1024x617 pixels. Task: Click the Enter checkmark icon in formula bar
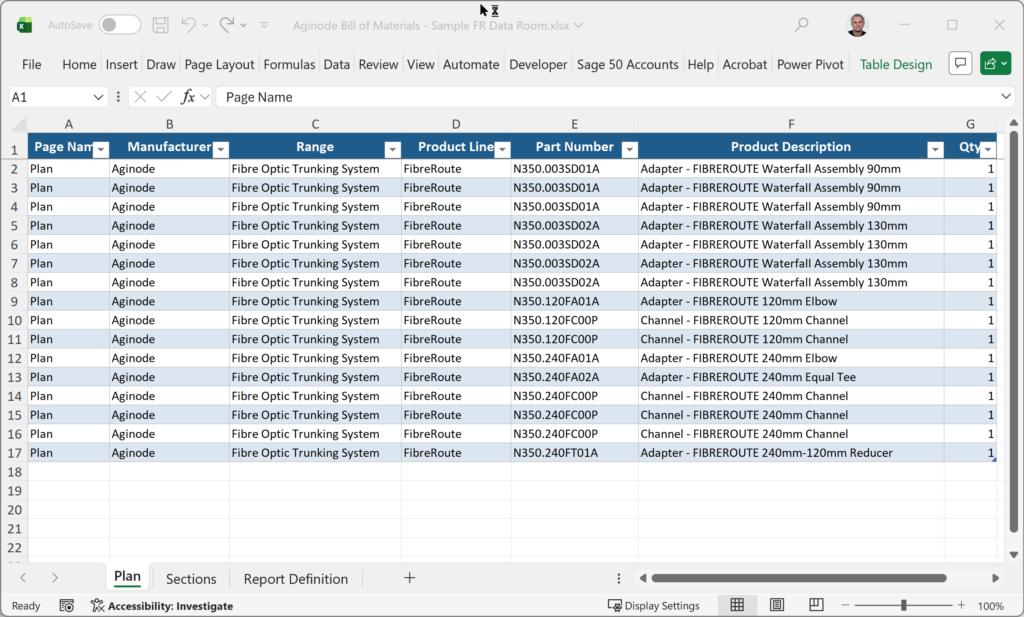point(164,97)
